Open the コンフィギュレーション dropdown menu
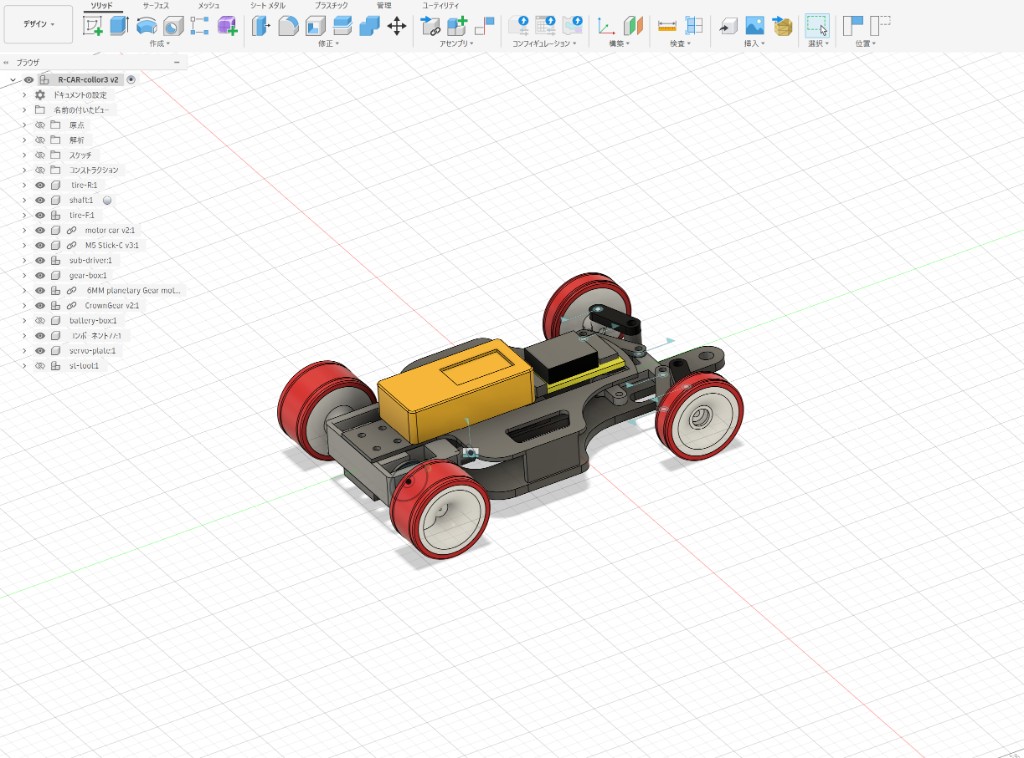1024x758 pixels. pyautogui.click(x=545, y=44)
